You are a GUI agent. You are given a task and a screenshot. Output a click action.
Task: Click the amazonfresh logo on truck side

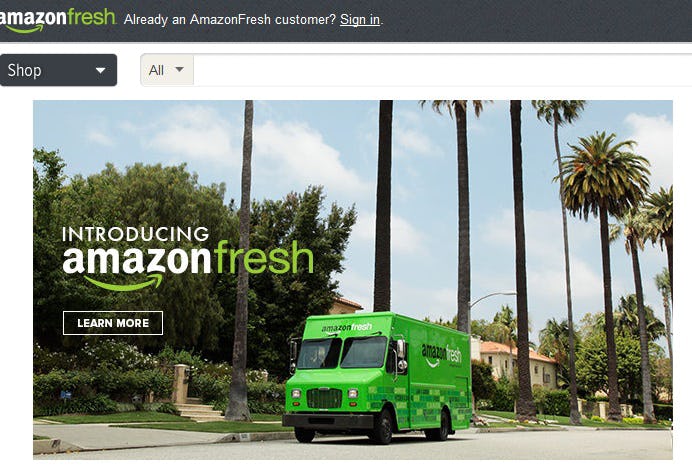441,354
